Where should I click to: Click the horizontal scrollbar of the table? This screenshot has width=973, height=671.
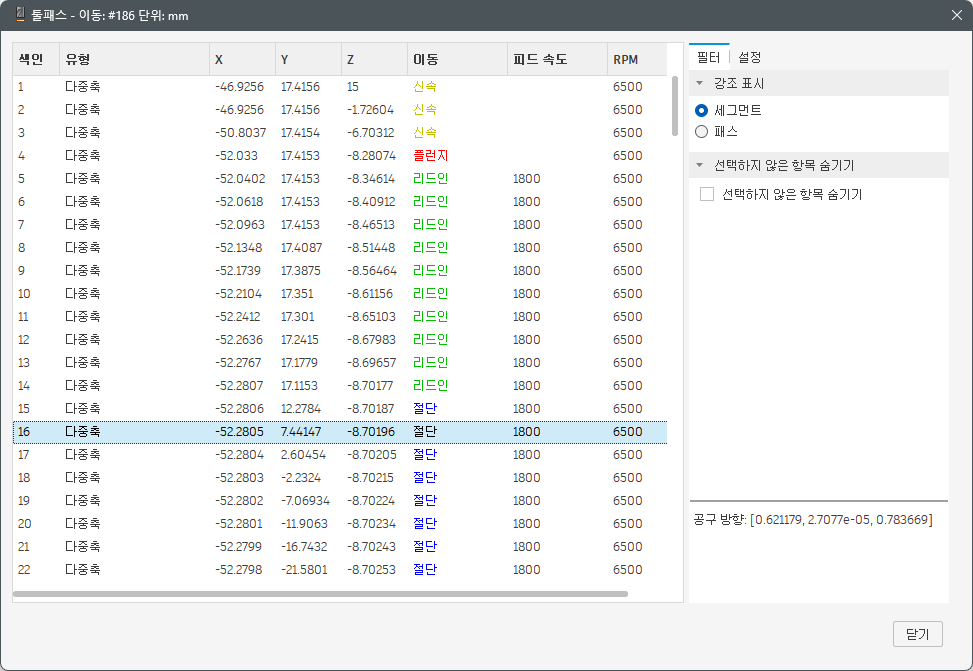320,594
